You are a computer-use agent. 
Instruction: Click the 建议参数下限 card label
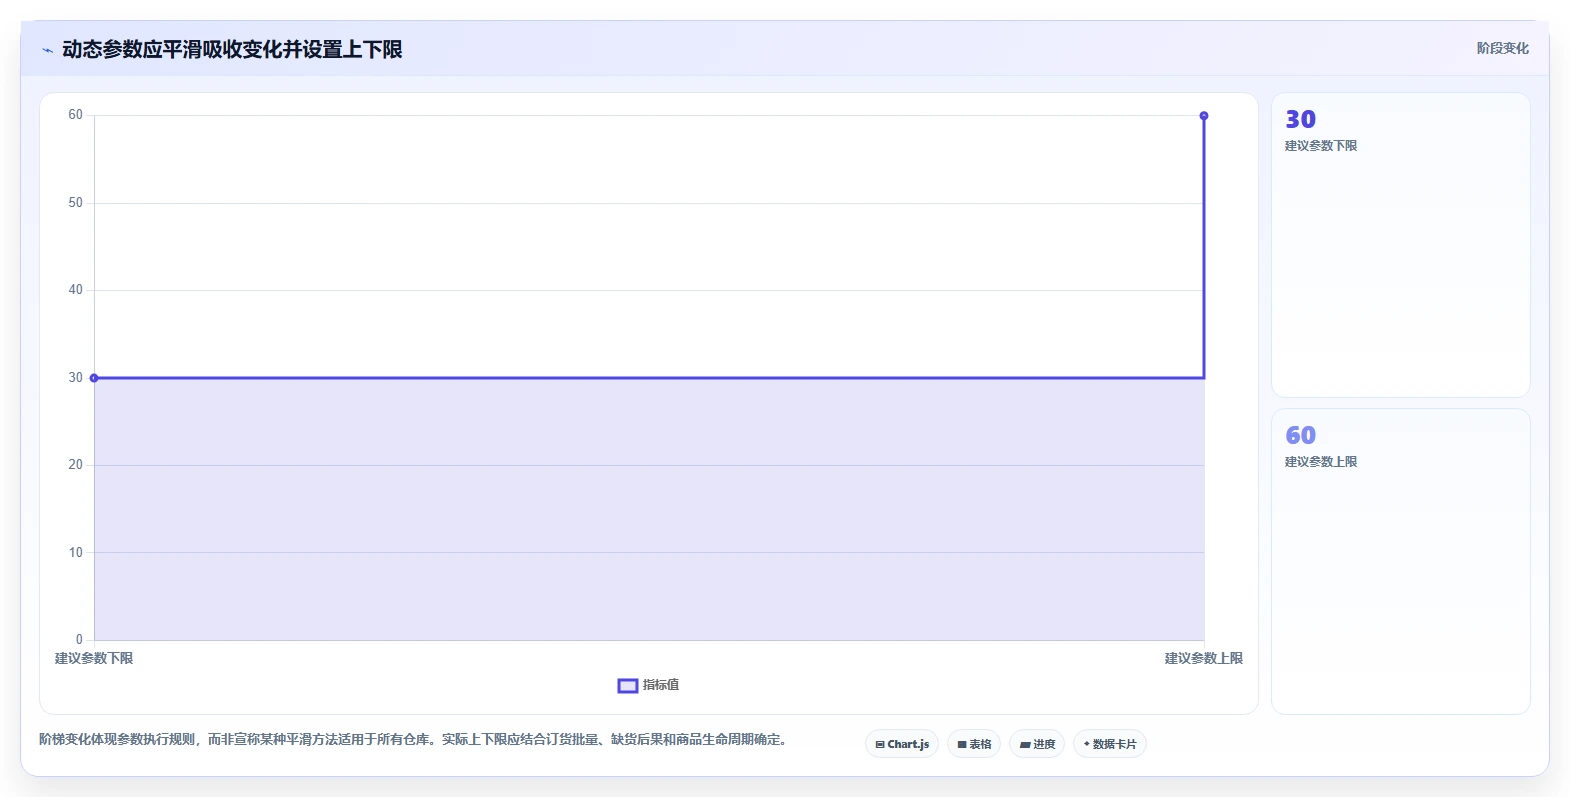tap(1321, 146)
